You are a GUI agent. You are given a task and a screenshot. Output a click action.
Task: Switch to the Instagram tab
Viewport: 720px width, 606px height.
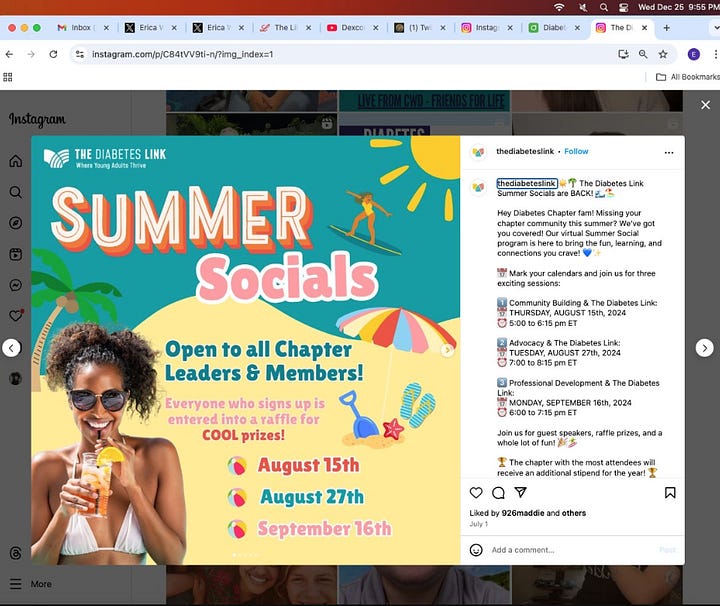(484, 28)
